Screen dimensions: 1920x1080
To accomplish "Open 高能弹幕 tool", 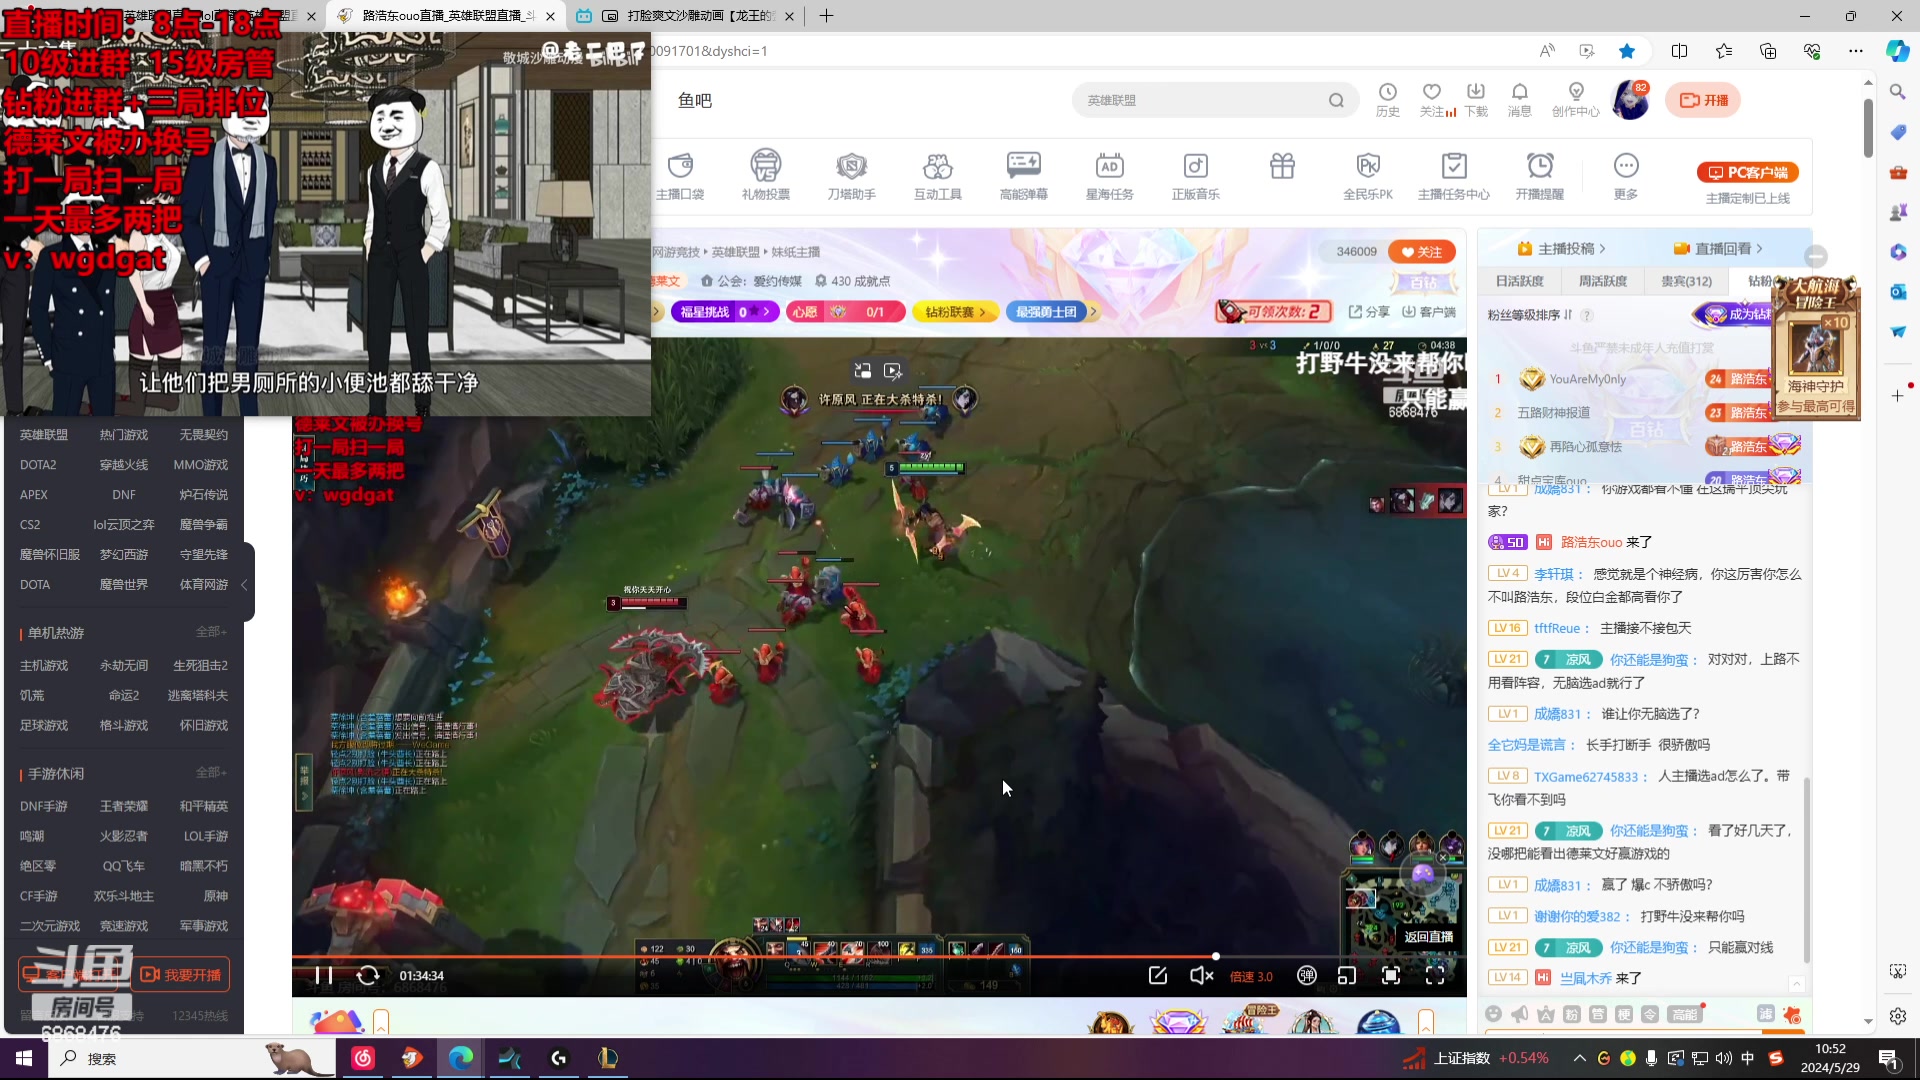I will coord(1024,175).
